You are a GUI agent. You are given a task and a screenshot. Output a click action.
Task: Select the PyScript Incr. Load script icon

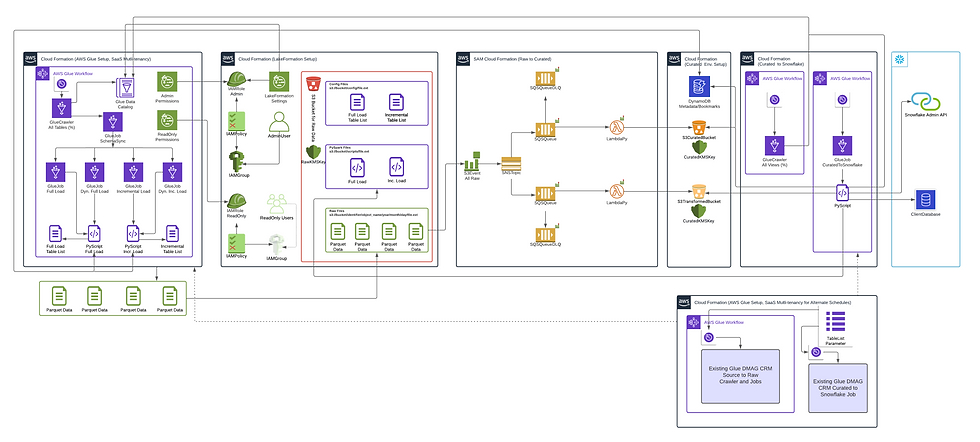132,234
